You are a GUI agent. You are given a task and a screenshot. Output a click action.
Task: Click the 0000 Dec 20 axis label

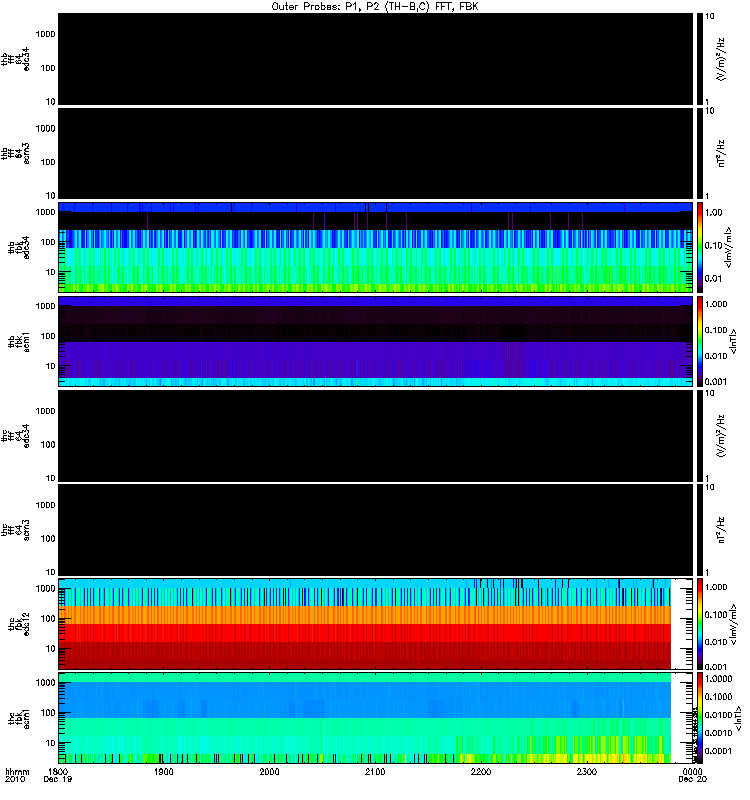pyautogui.click(x=692, y=776)
